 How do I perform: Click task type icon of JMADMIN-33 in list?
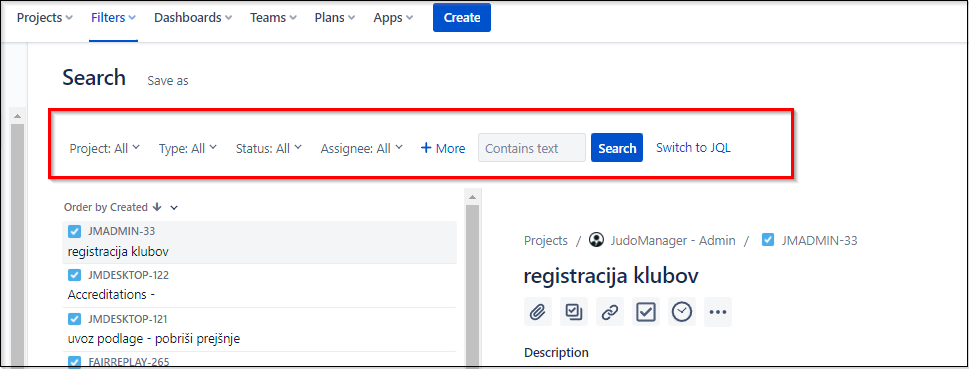click(x=74, y=231)
